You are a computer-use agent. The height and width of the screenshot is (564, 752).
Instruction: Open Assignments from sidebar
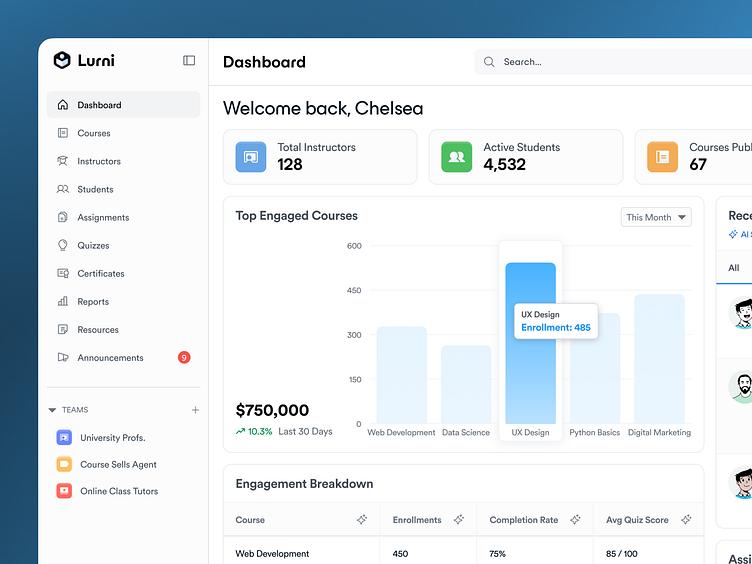pyautogui.click(x=123, y=217)
